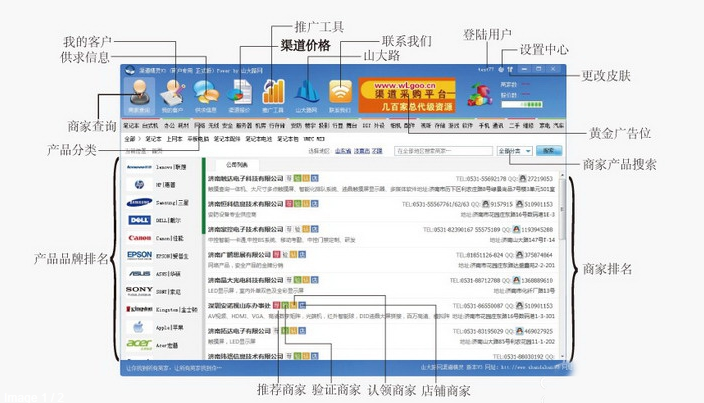
Task: Select the 笔记本电池 subcategory
Action: 259,139
